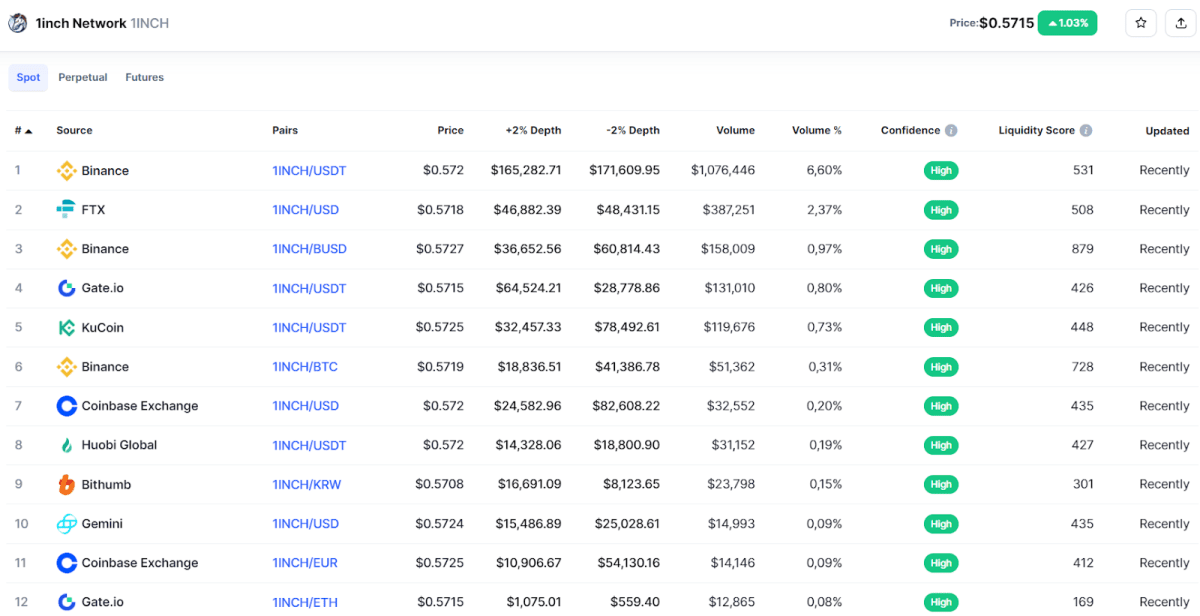Open the Confidence info tooltip icon
Image resolution: width=1200 pixels, height=616 pixels.
point(951,131)
